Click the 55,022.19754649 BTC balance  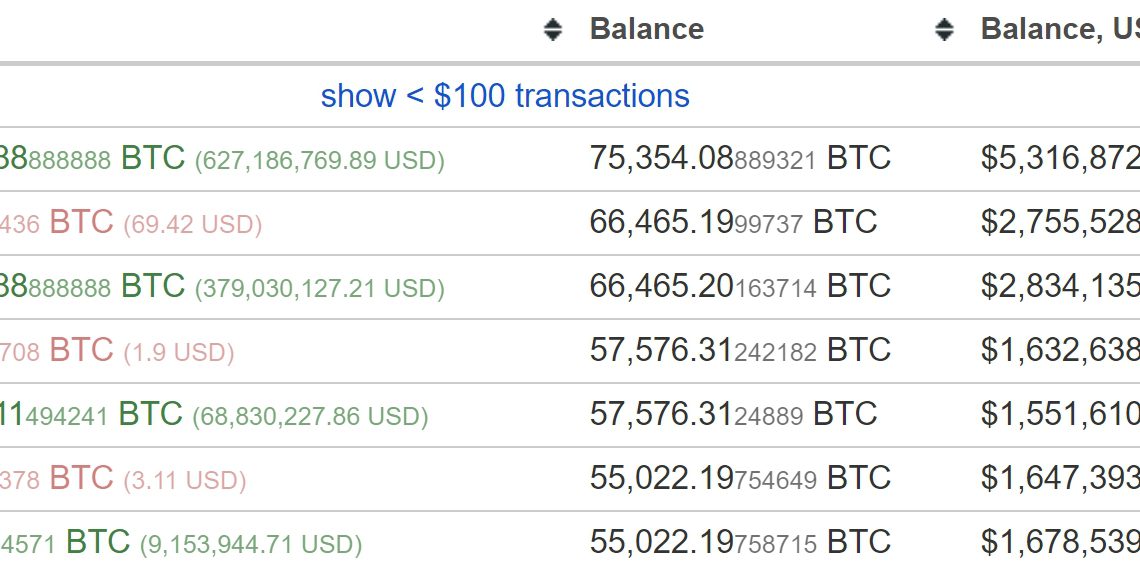click(739, 479)
